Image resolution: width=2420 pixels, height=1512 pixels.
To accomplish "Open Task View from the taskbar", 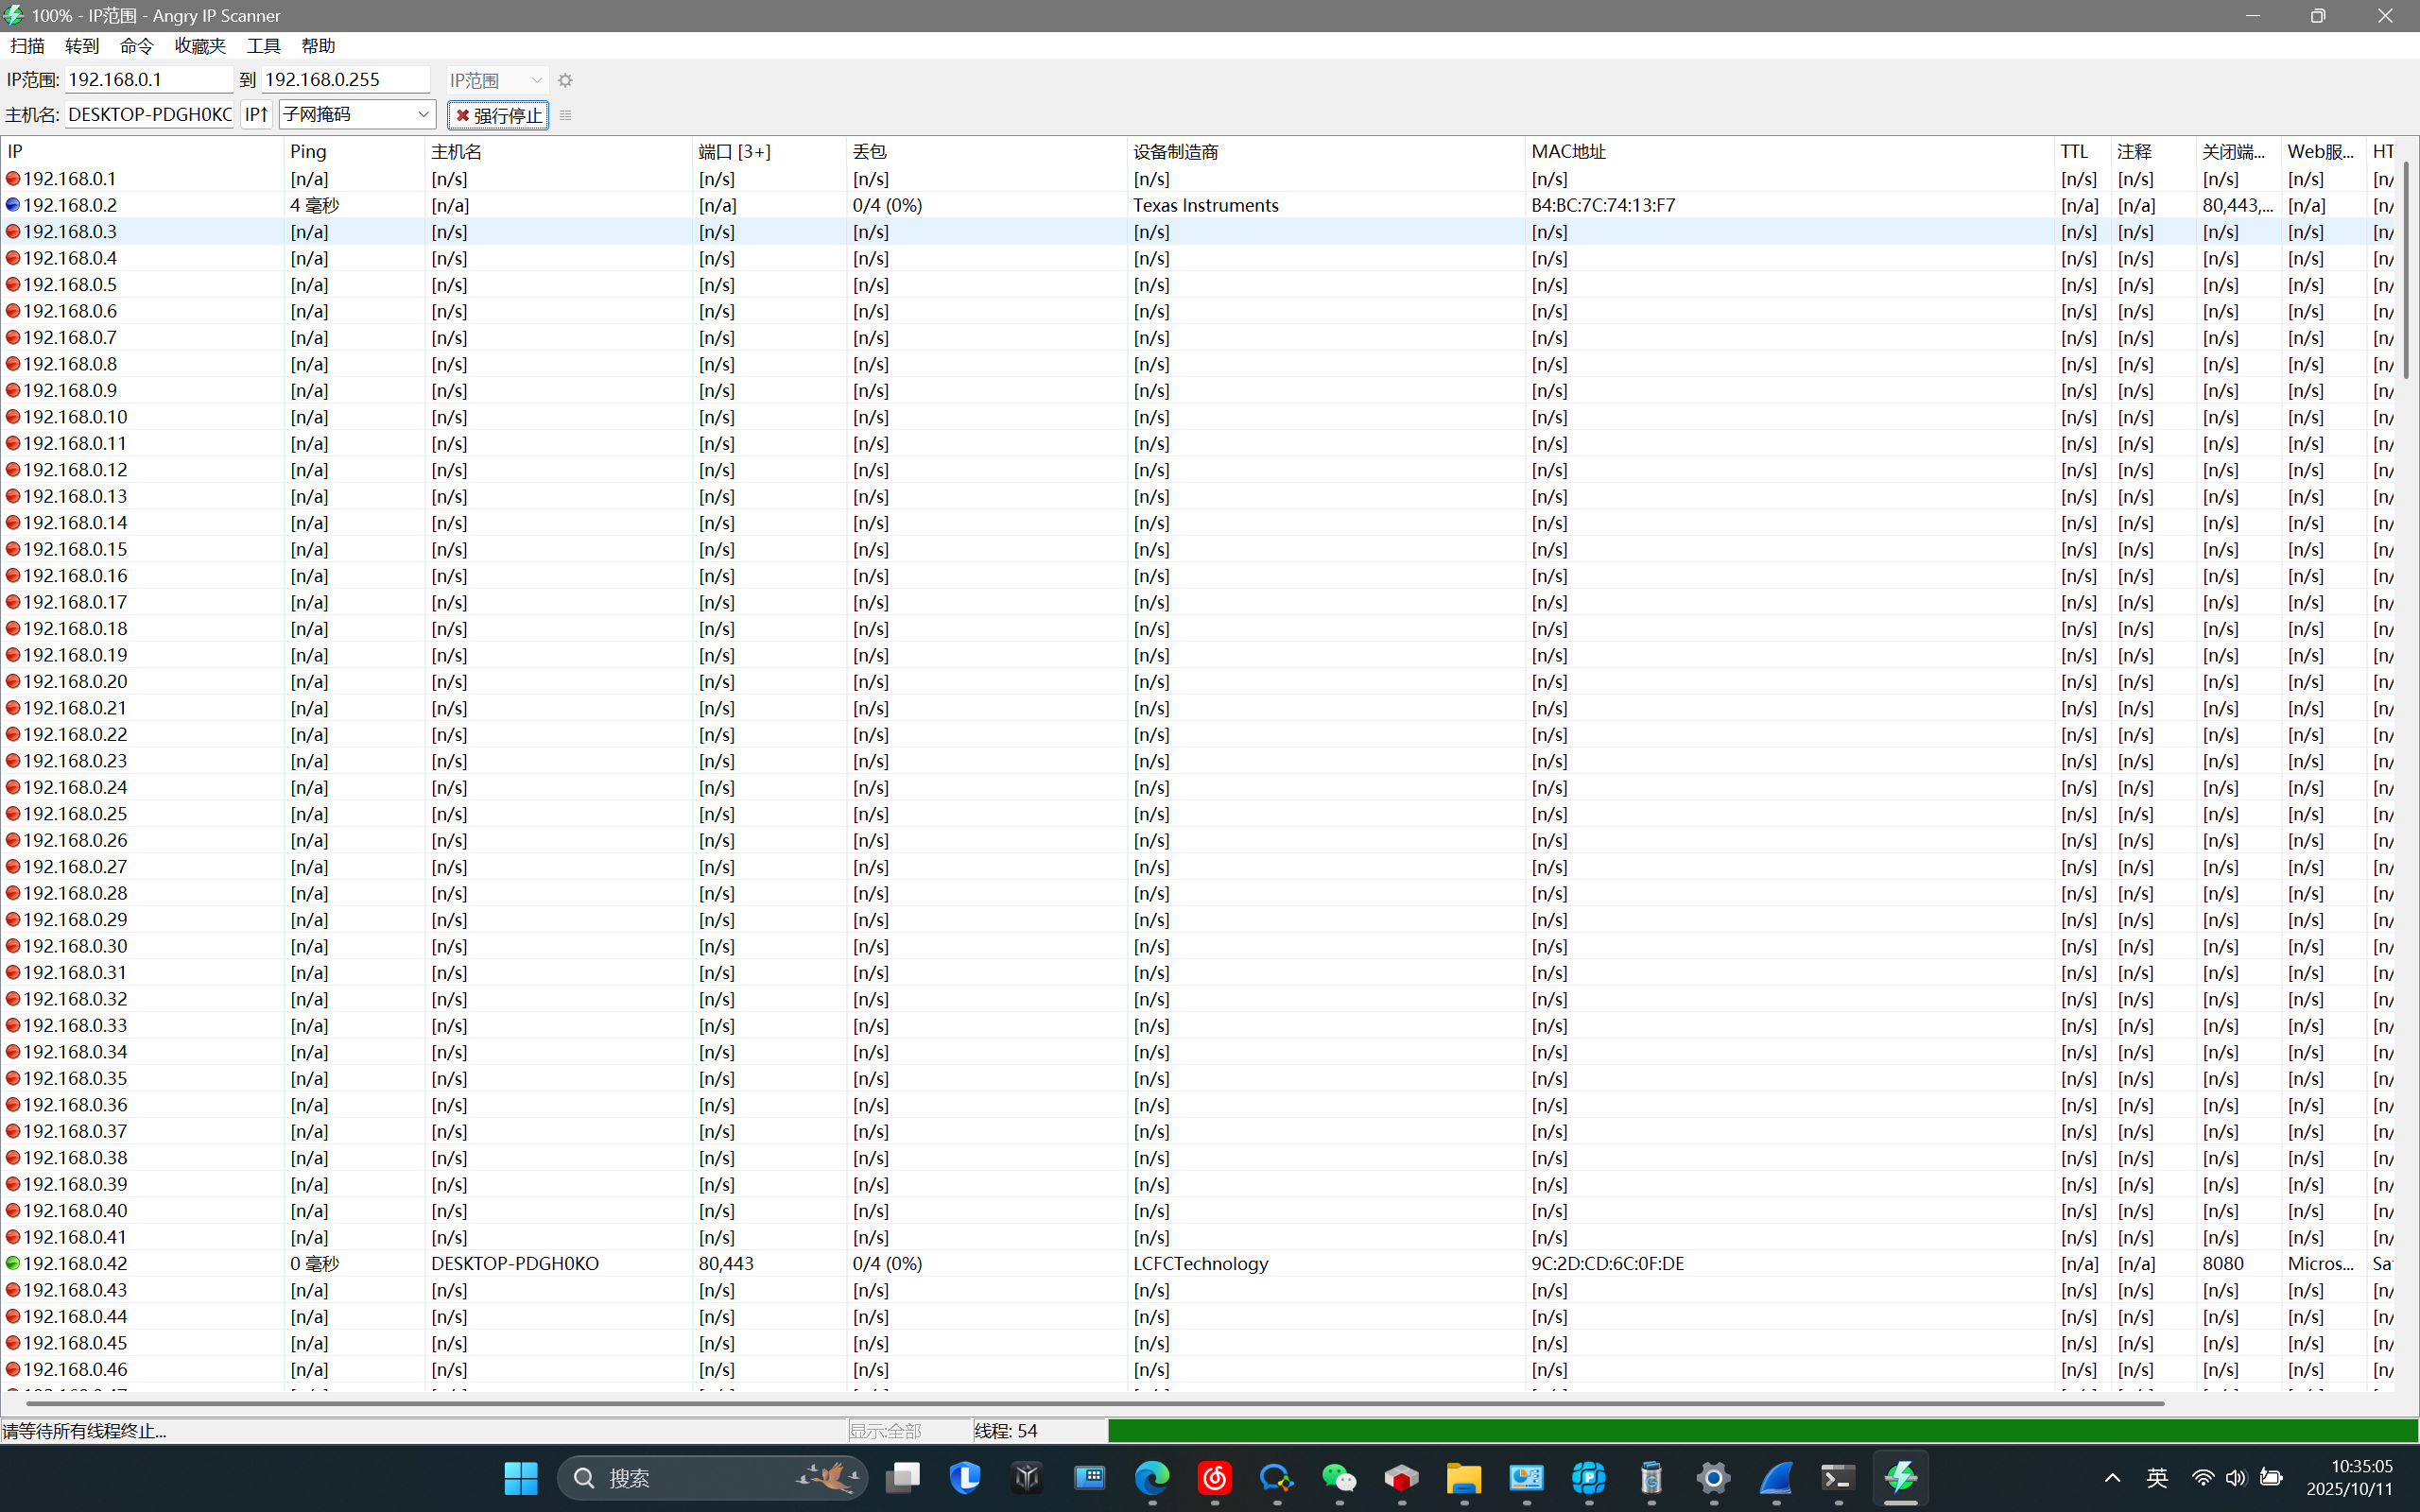I will tap(903, 1478).
